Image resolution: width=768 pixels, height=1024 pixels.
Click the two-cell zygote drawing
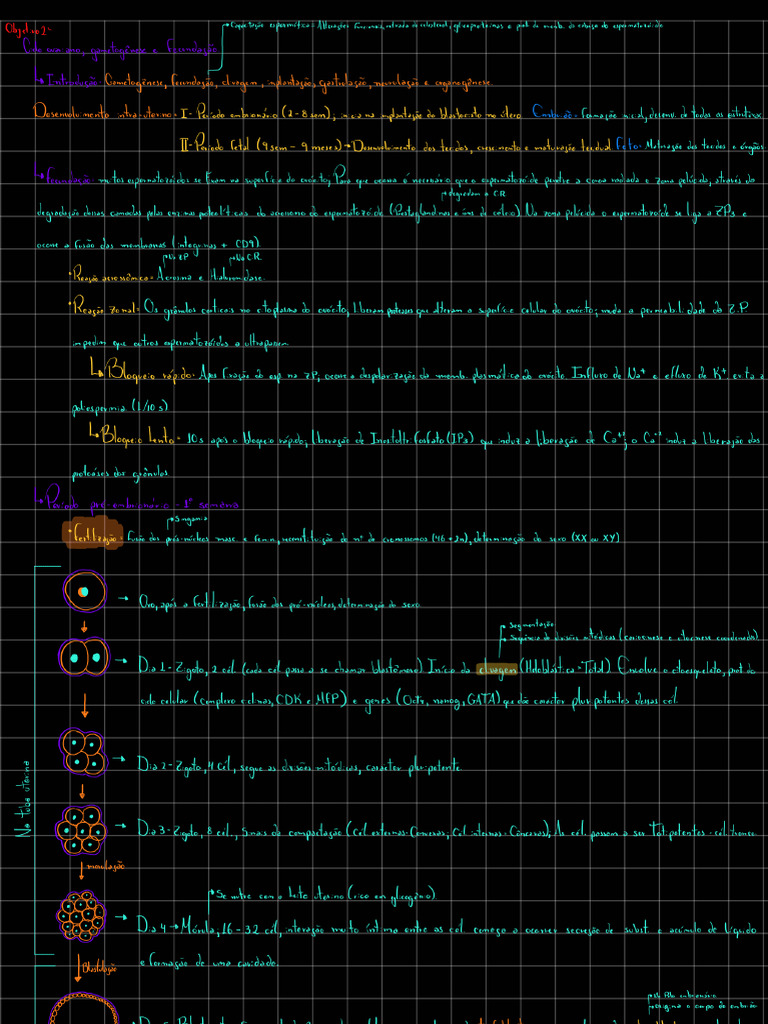[x=84, y=657]
